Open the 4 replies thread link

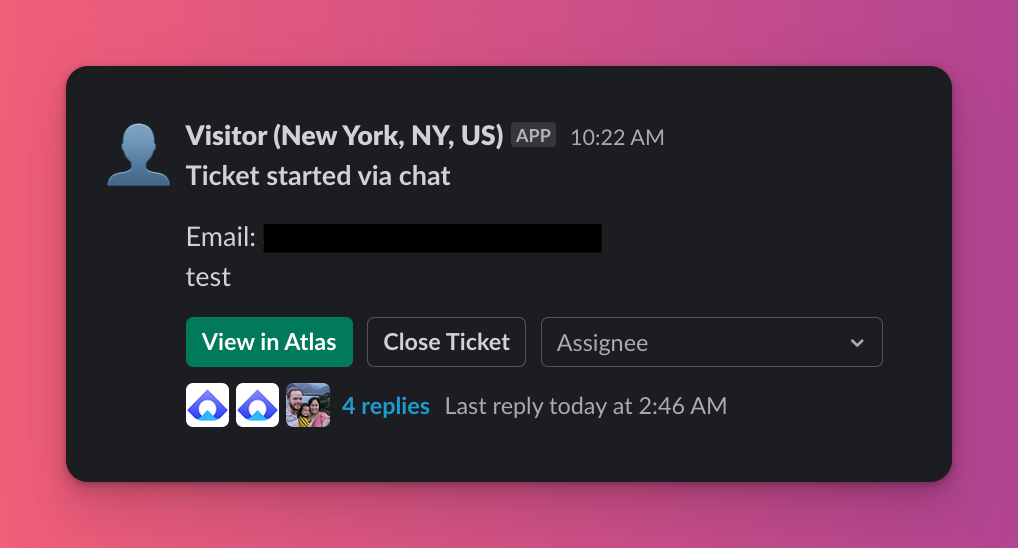(x=386, y=406)
